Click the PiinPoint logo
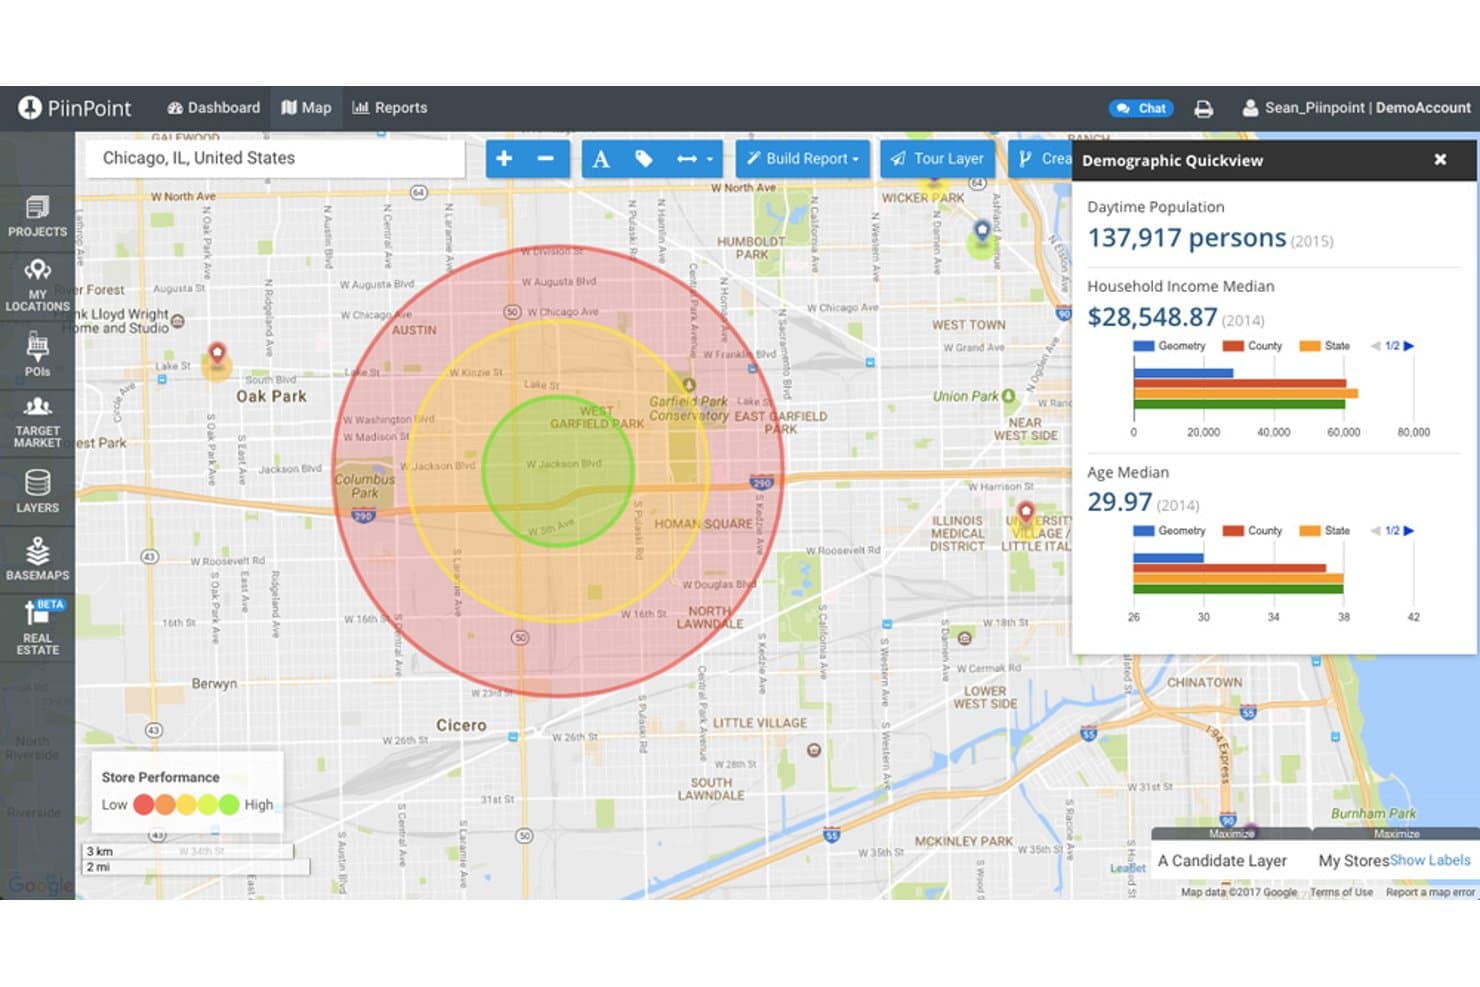This screenshot has height=987, width=1480. pyautogui.click(x=75, y=108)
